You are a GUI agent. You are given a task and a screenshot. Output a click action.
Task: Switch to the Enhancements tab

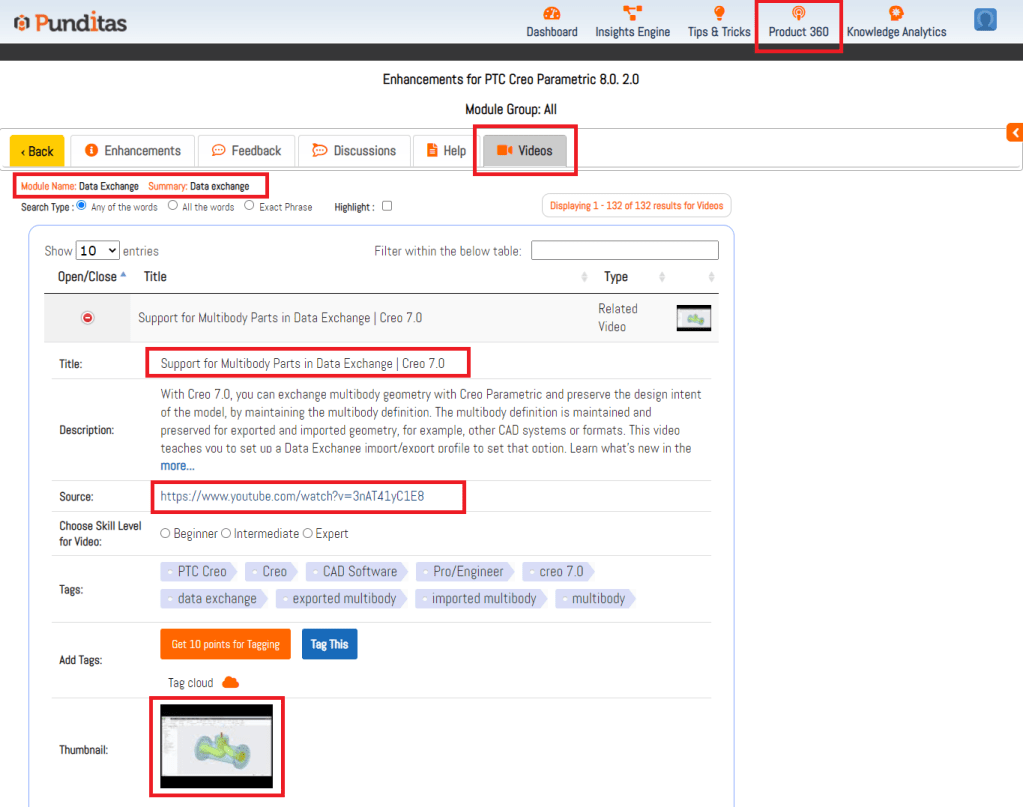point(133,151)
